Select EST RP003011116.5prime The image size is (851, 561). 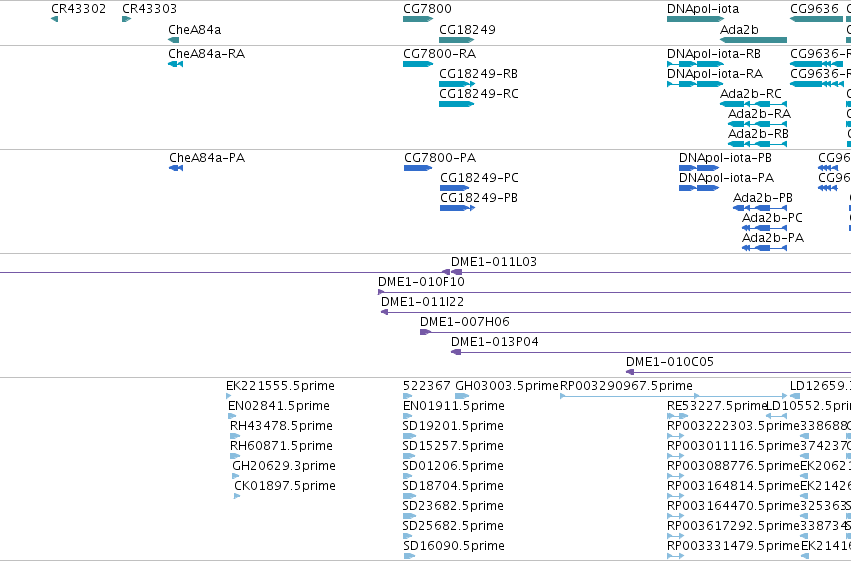click(675, 456)
